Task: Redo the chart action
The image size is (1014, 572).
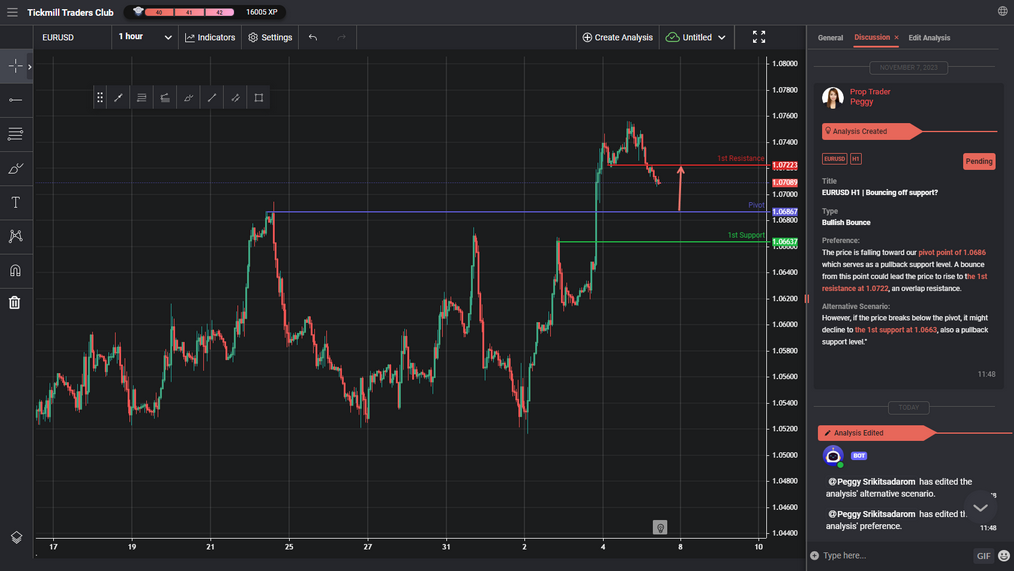Action: (x=341, y=37)
